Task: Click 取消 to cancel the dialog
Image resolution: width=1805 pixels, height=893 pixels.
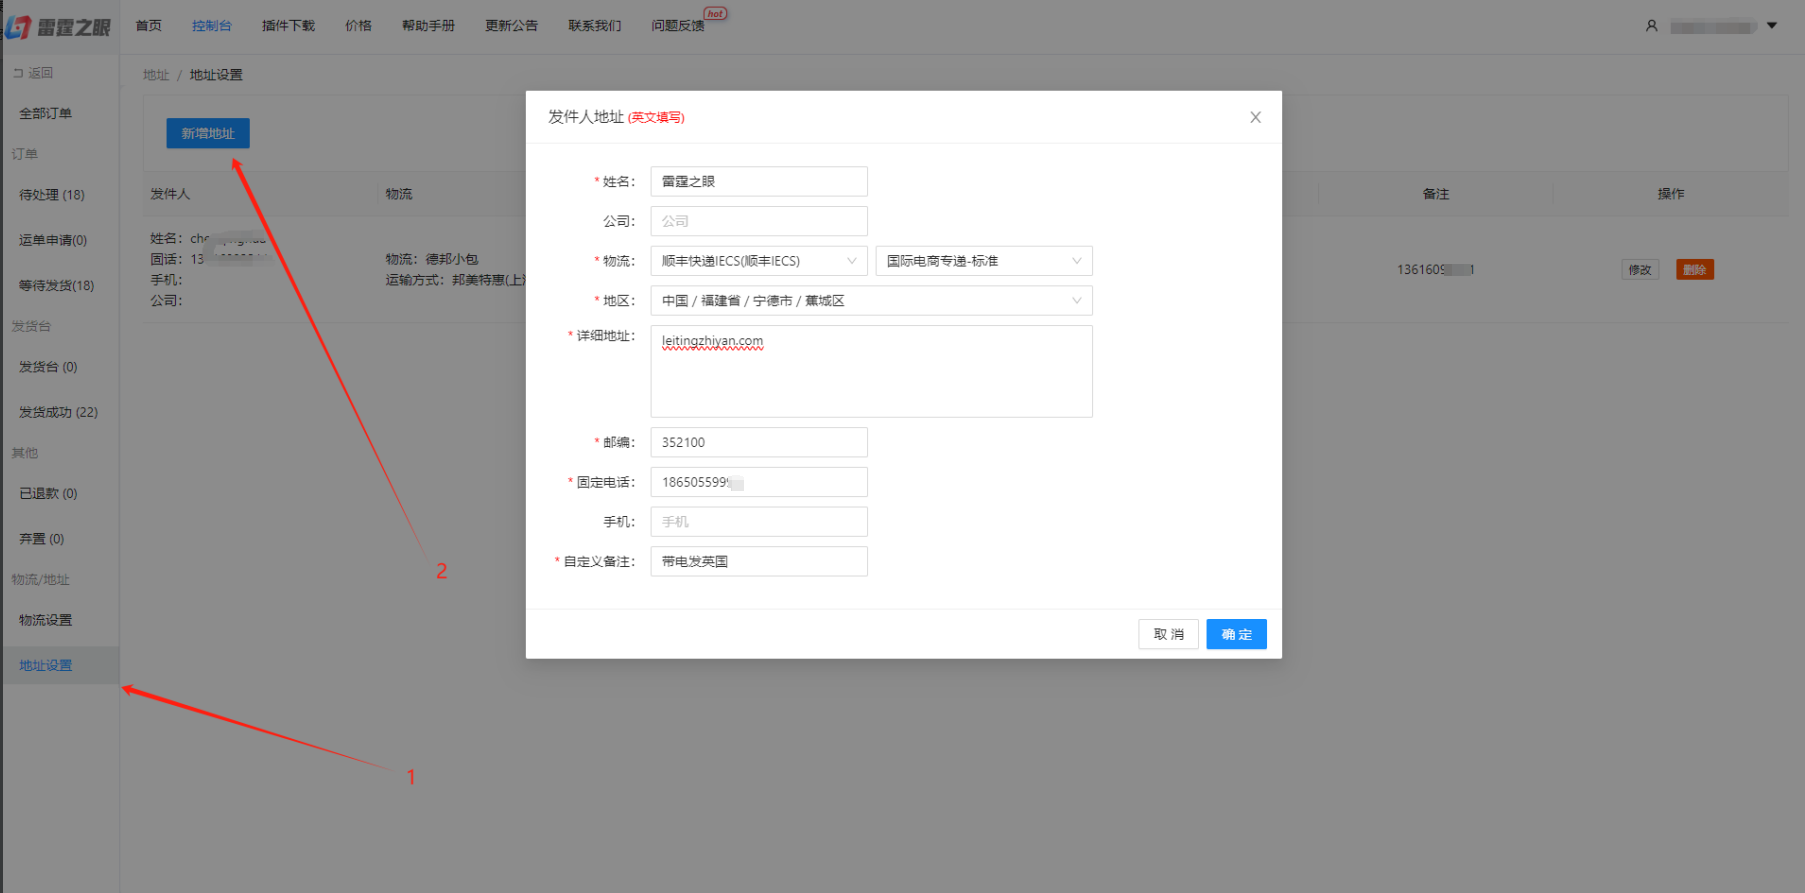Action: coord(1168,634)
